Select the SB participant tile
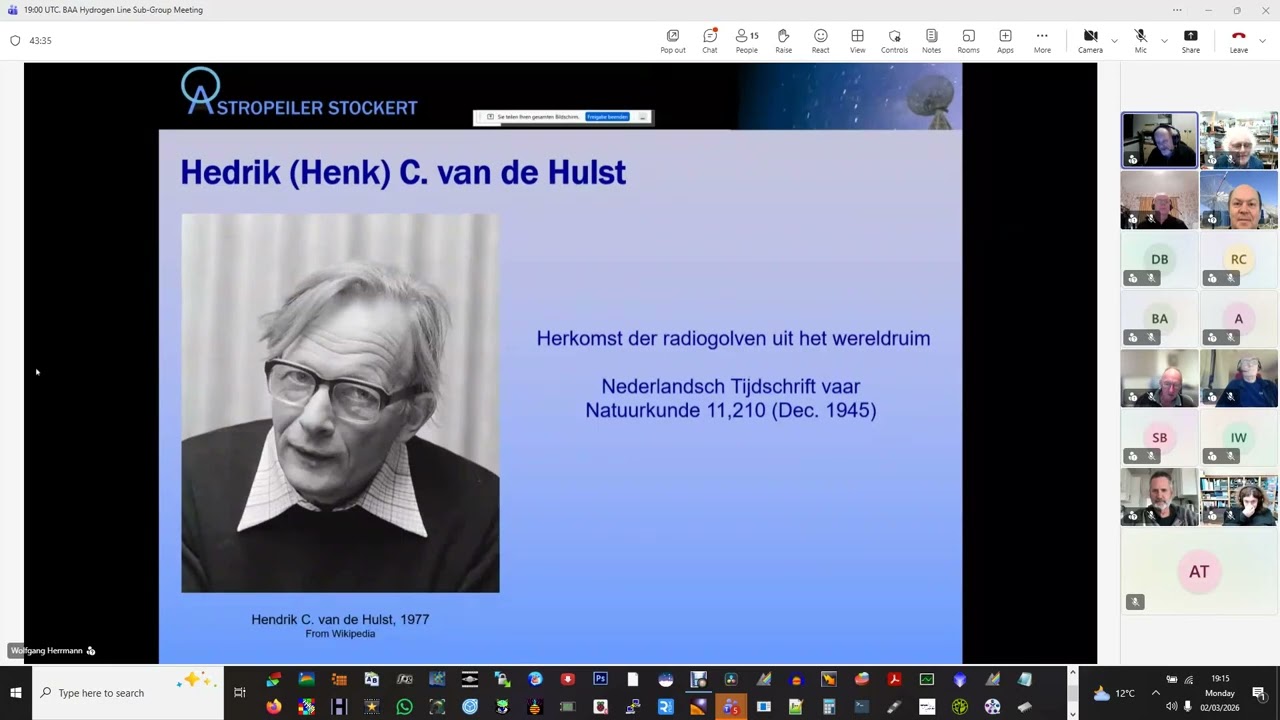1280x720 pixels. point(1159,438)
